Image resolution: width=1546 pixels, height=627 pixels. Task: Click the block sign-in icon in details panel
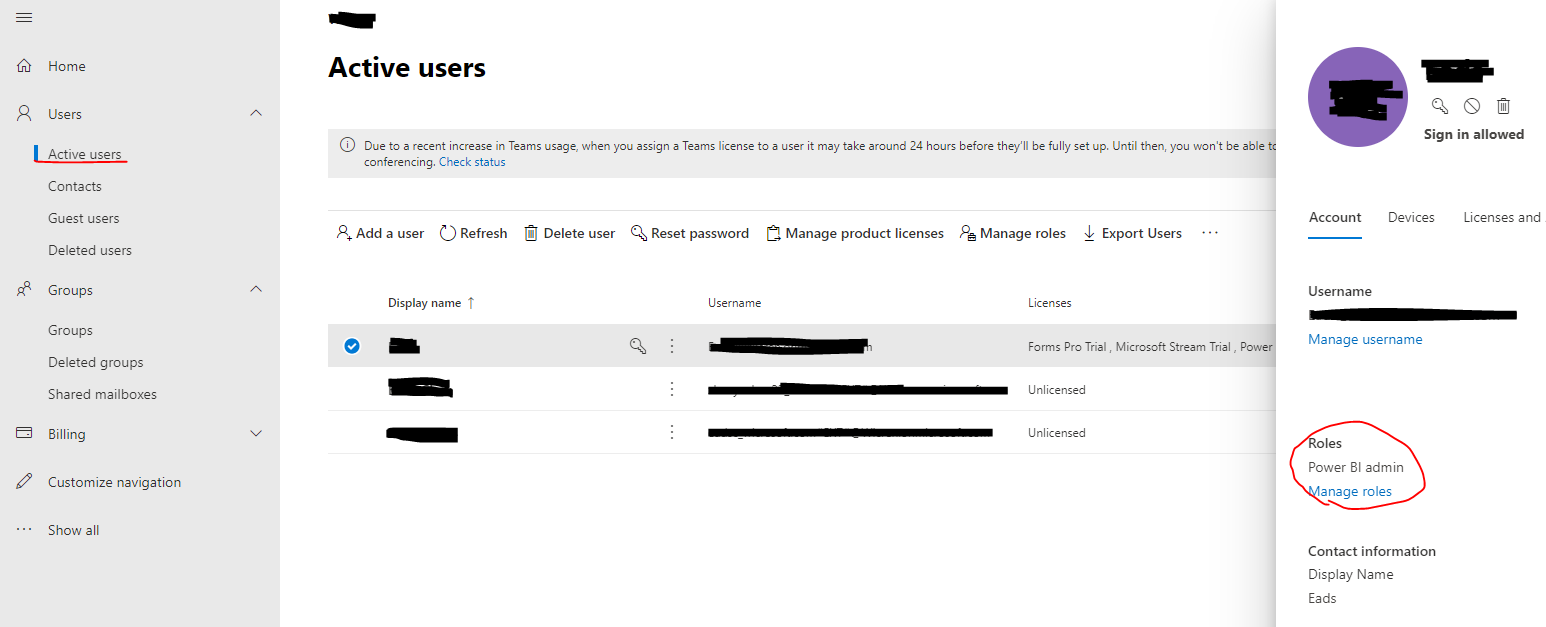point(1471,105)
